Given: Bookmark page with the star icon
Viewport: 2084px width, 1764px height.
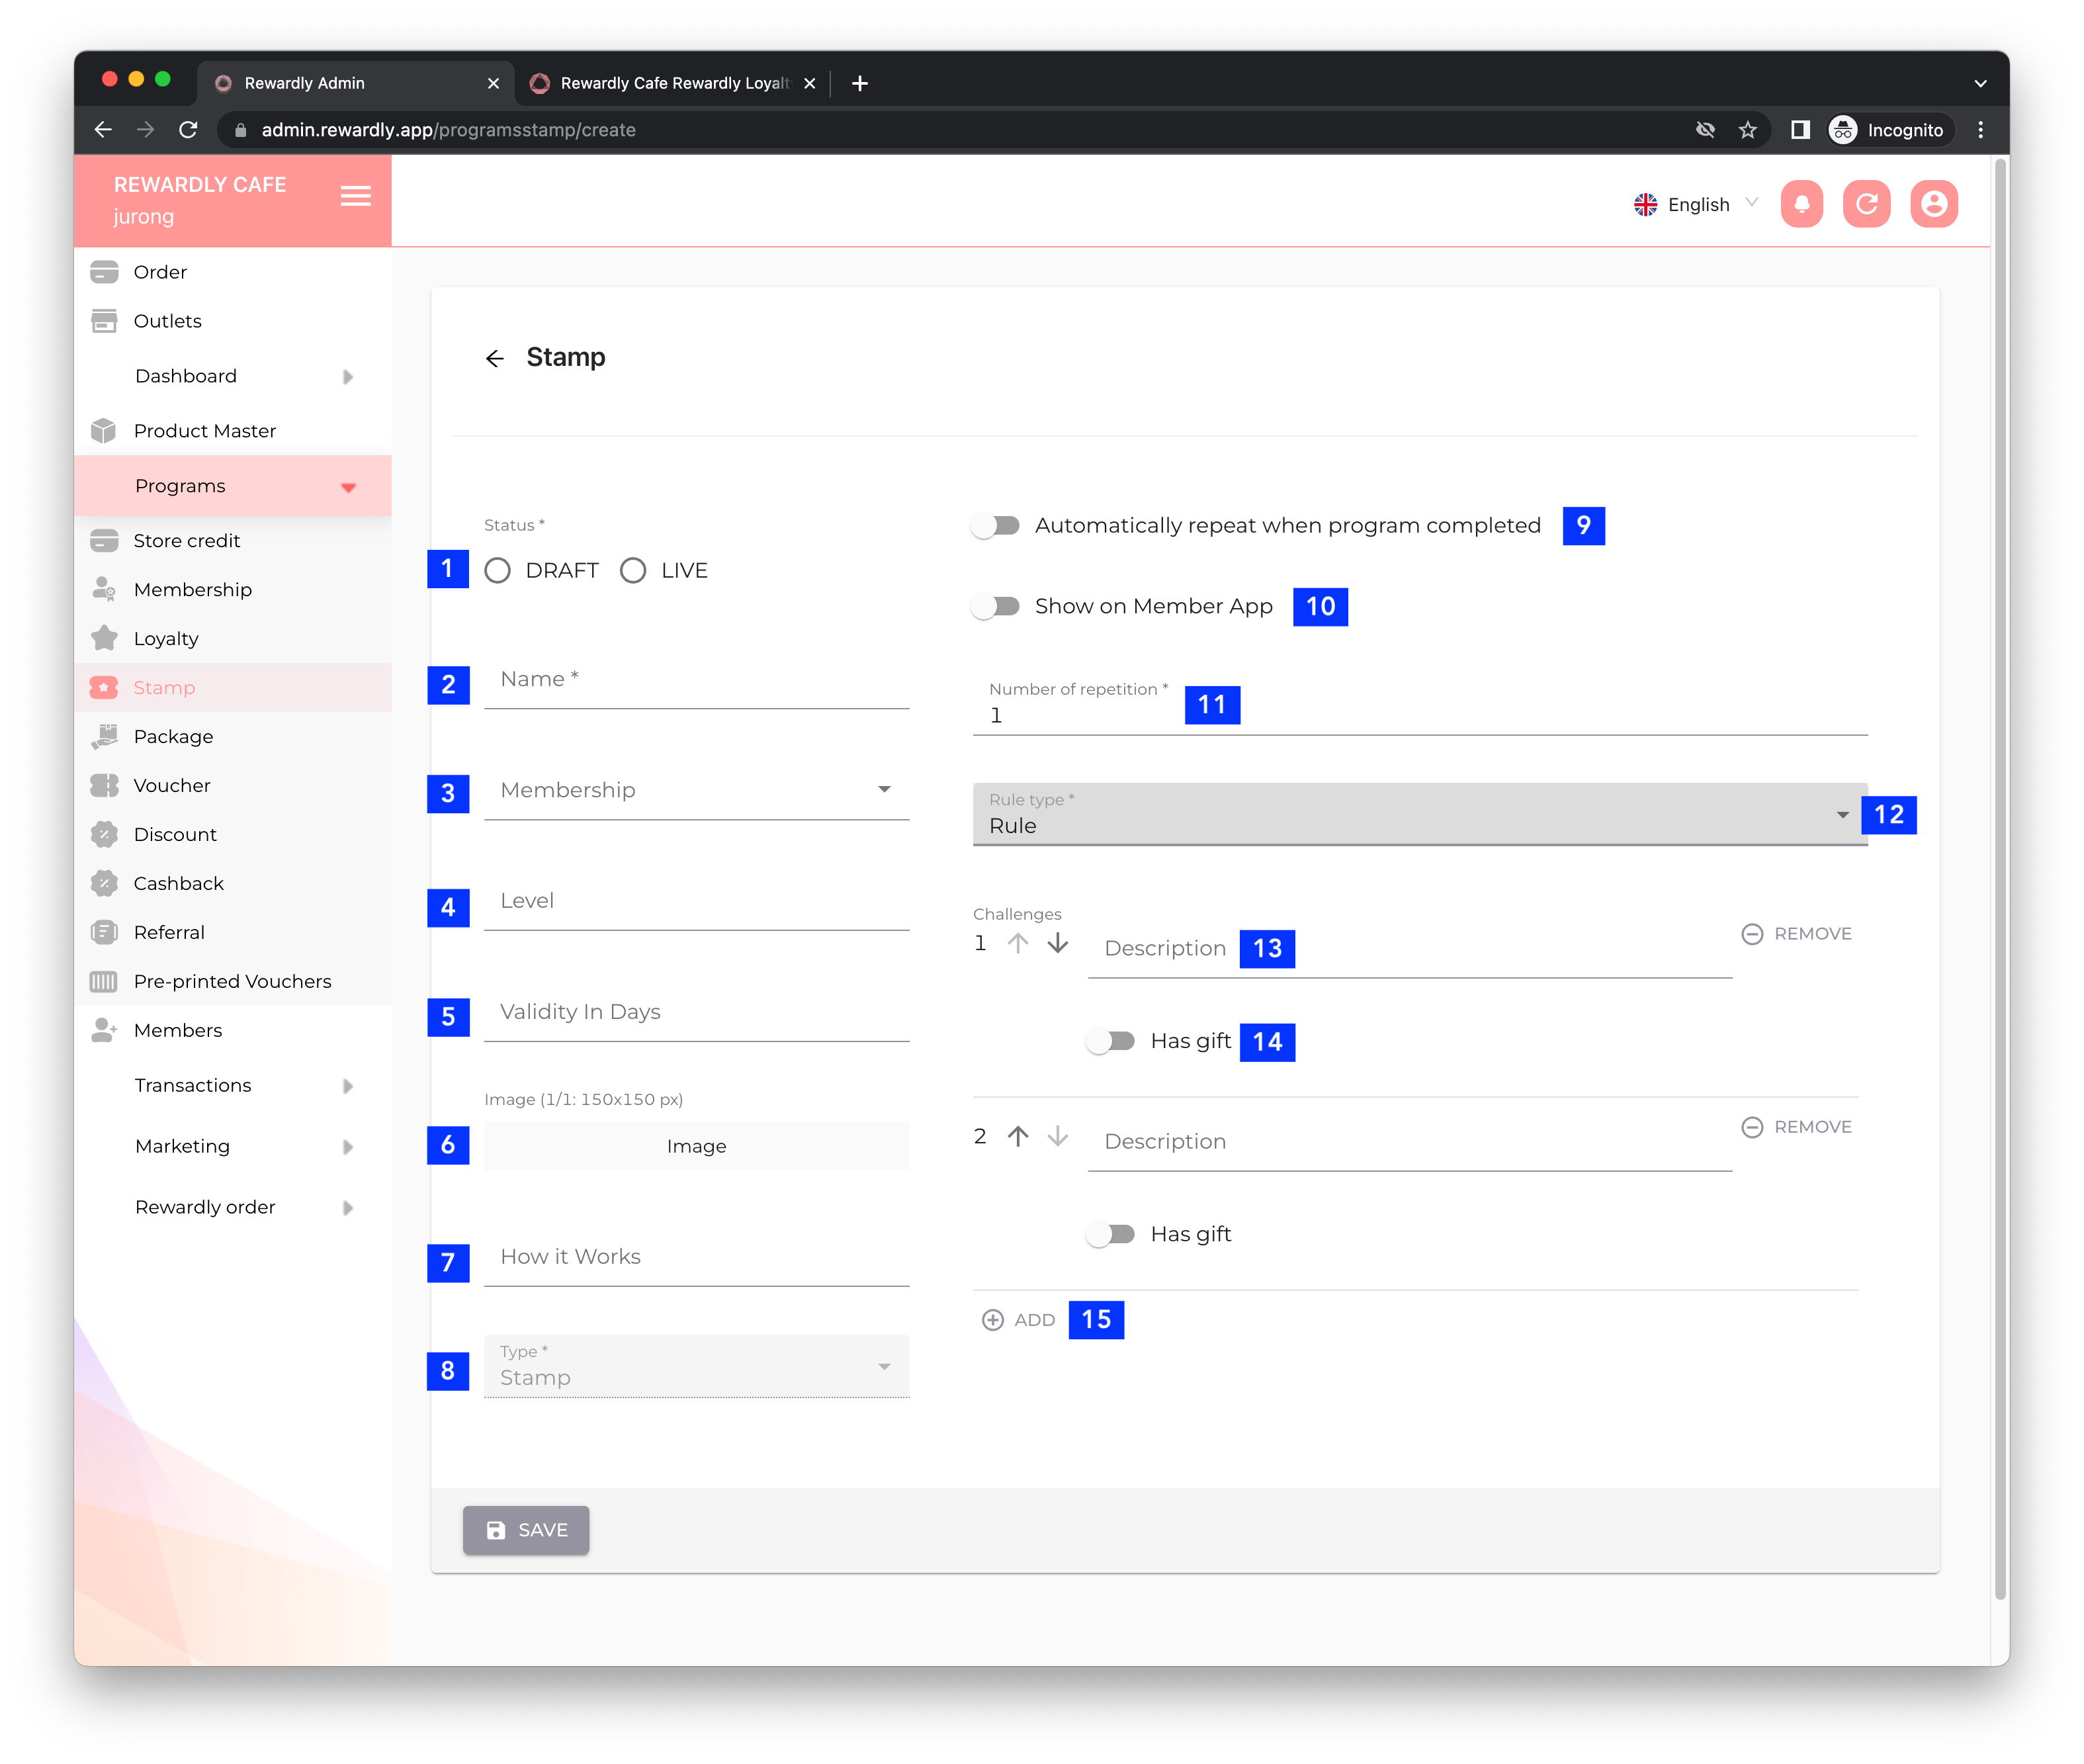Looking at the screenshot, I should pos(1747,130).
